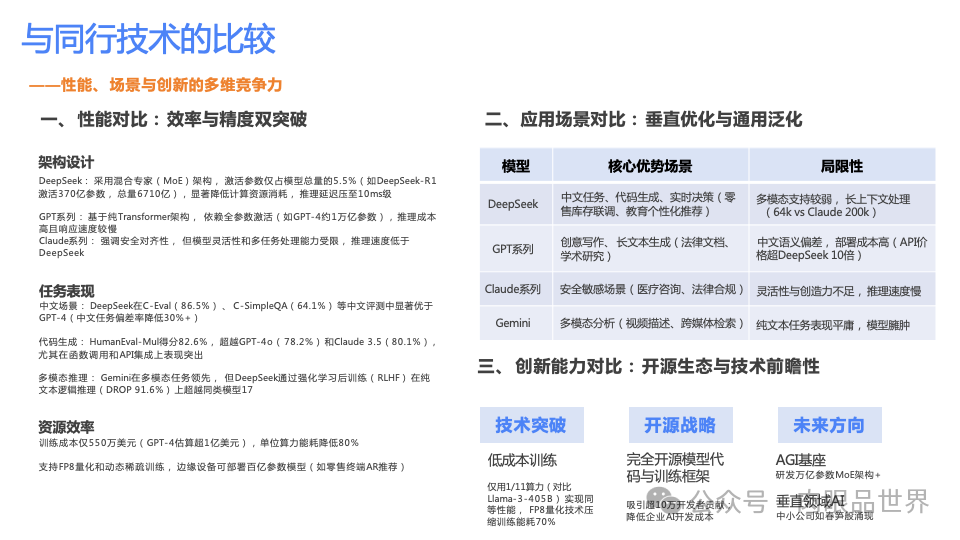Click the 资源效率 subheading
This screenshot has height=540, width=960.
pyautogui.click(x=66, y=427)
